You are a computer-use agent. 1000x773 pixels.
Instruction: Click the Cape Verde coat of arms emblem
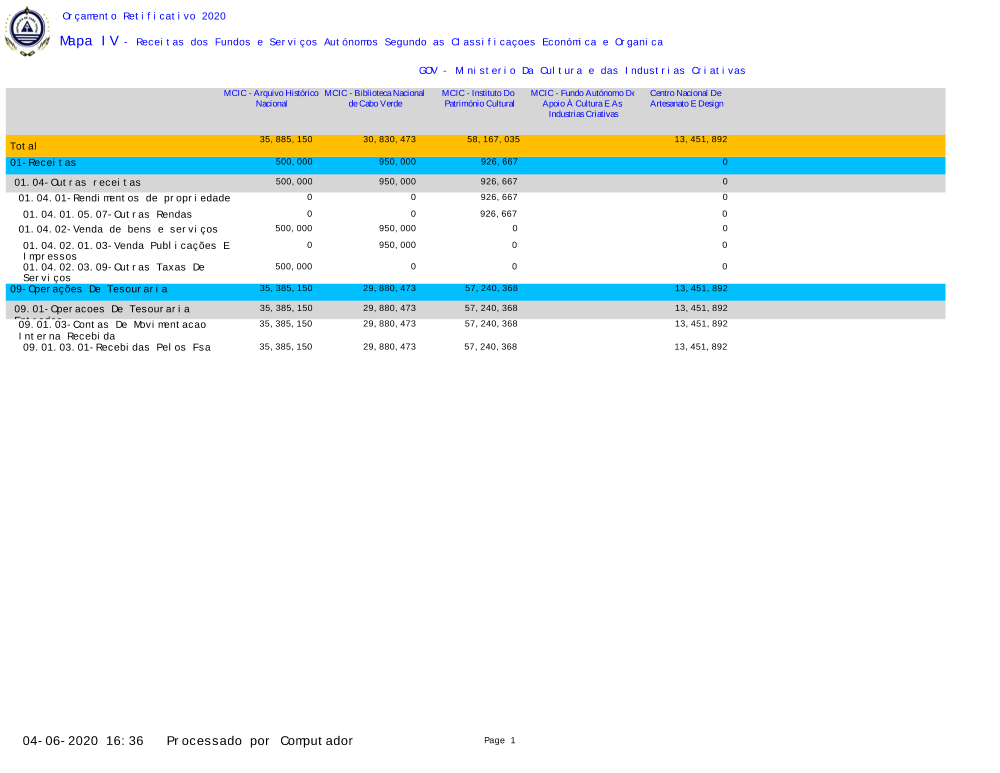pyautogui.click(x=27, y=31)
